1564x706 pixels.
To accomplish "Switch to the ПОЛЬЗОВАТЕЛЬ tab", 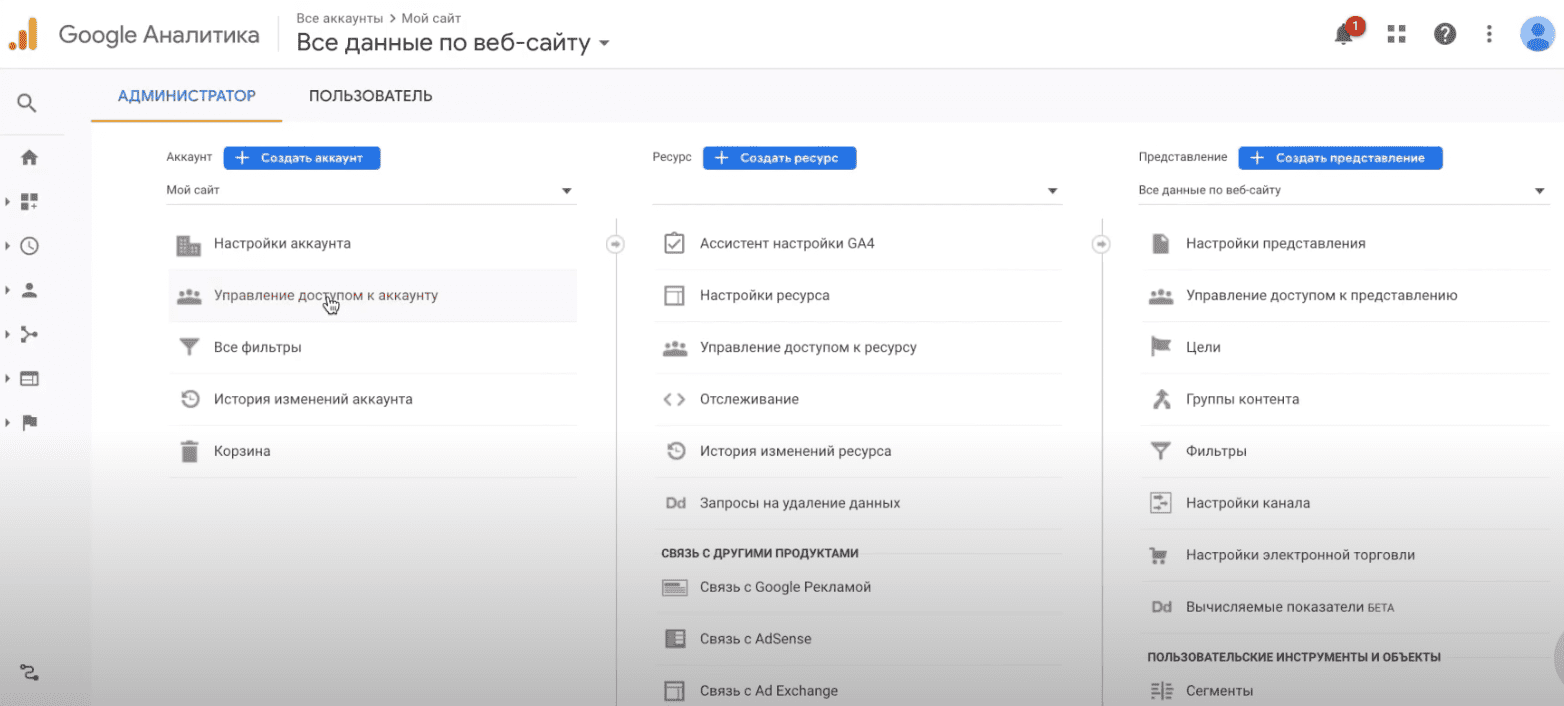I will click(x=370, y=96).
